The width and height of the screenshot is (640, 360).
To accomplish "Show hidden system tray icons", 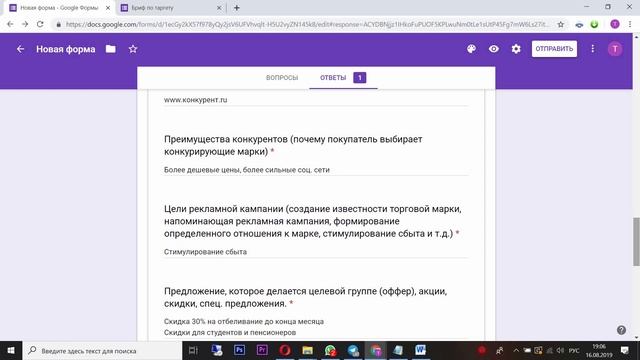I will point(516,351).
